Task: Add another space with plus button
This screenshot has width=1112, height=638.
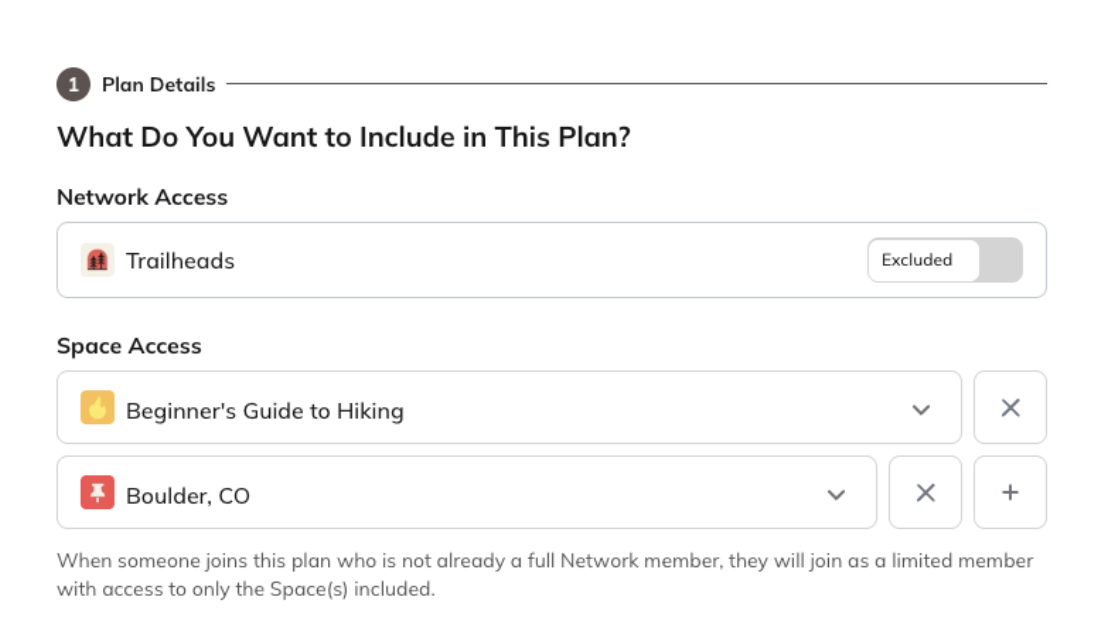Action: coord(1010,493)
